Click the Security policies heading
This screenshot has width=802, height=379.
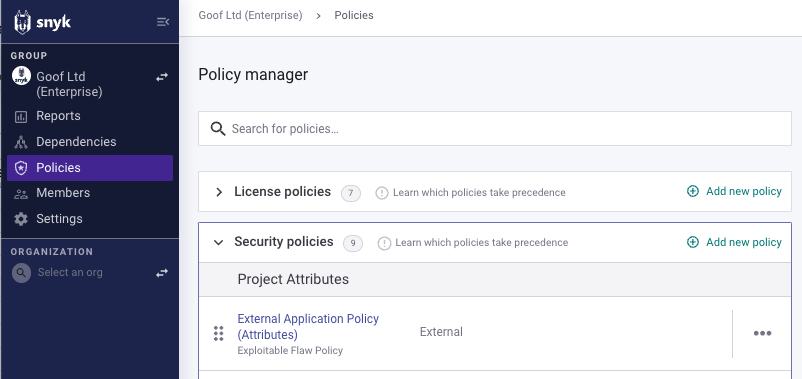284,241
